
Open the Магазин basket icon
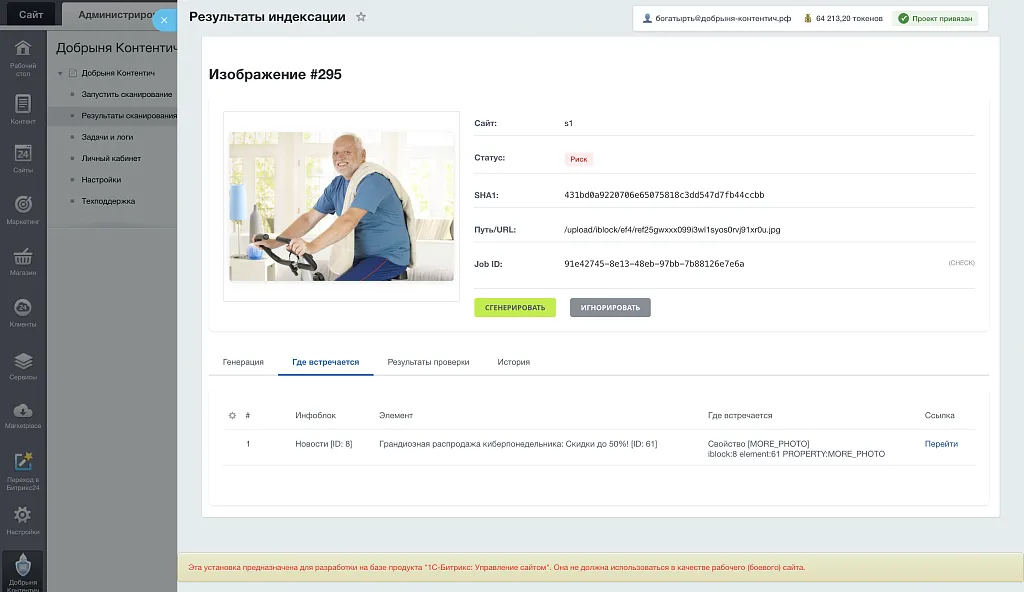(x=23, y=261)
